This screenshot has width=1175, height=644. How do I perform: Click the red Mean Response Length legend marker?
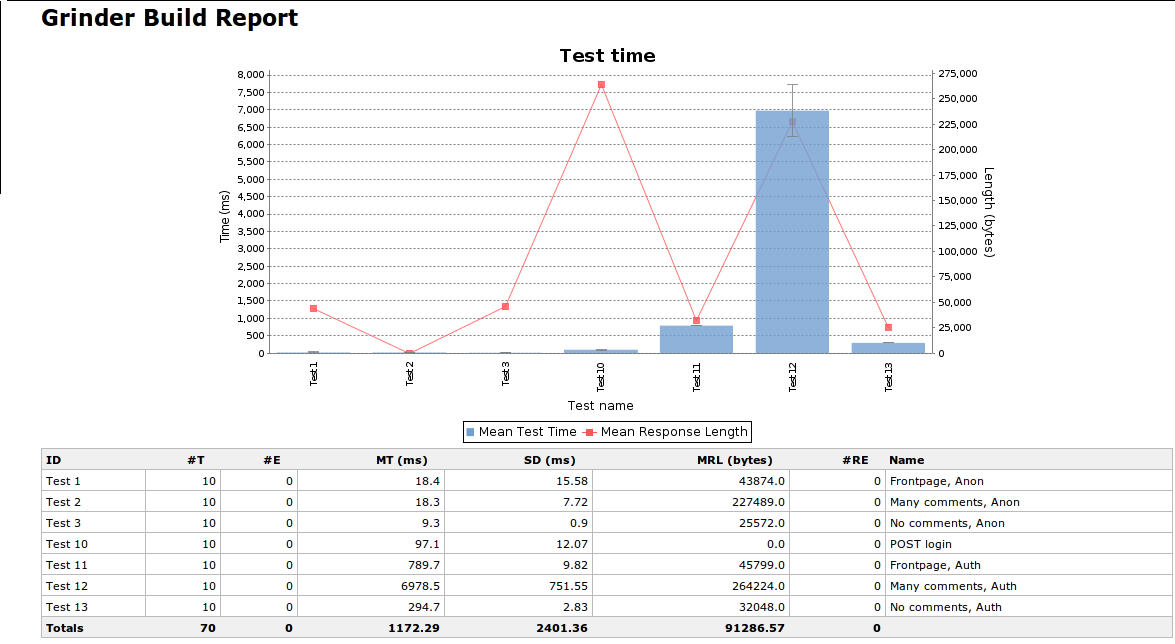tap(591, 432)
